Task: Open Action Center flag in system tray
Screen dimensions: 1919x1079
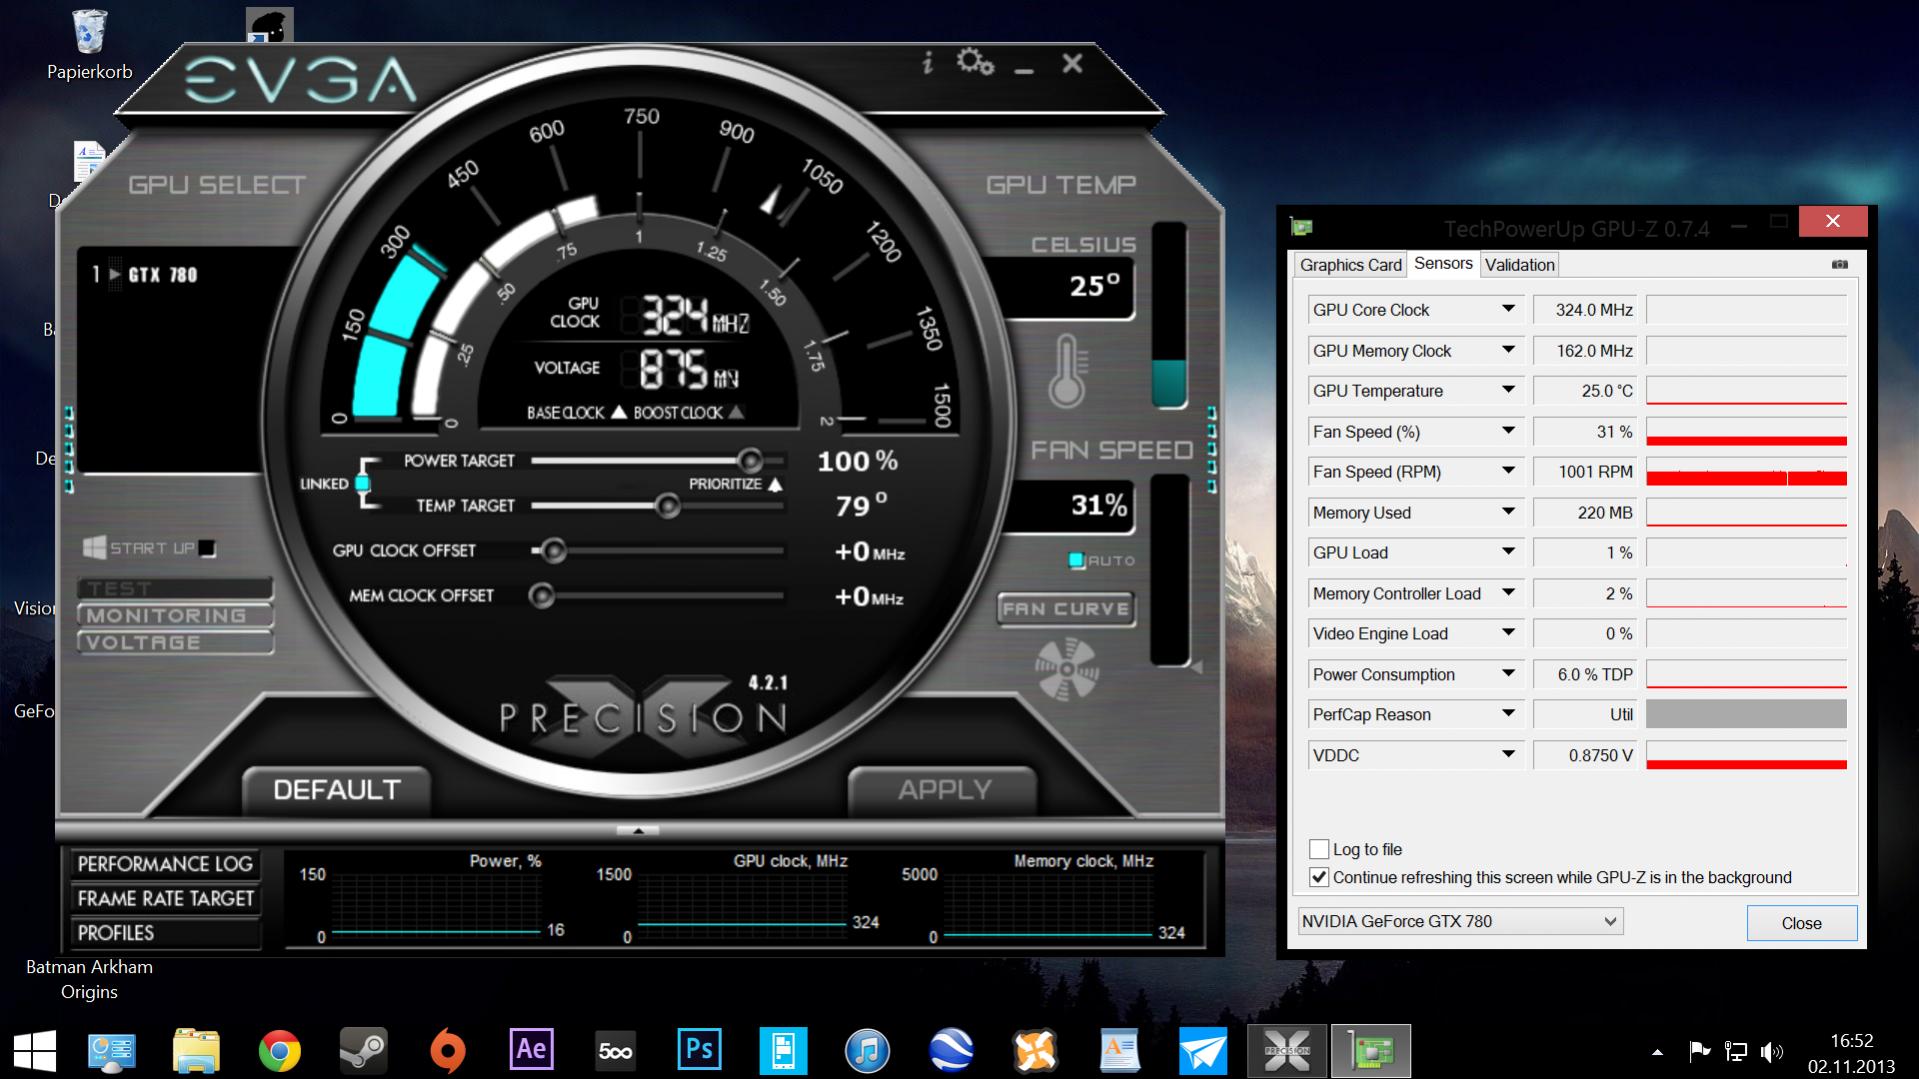Action: 1699,1052
